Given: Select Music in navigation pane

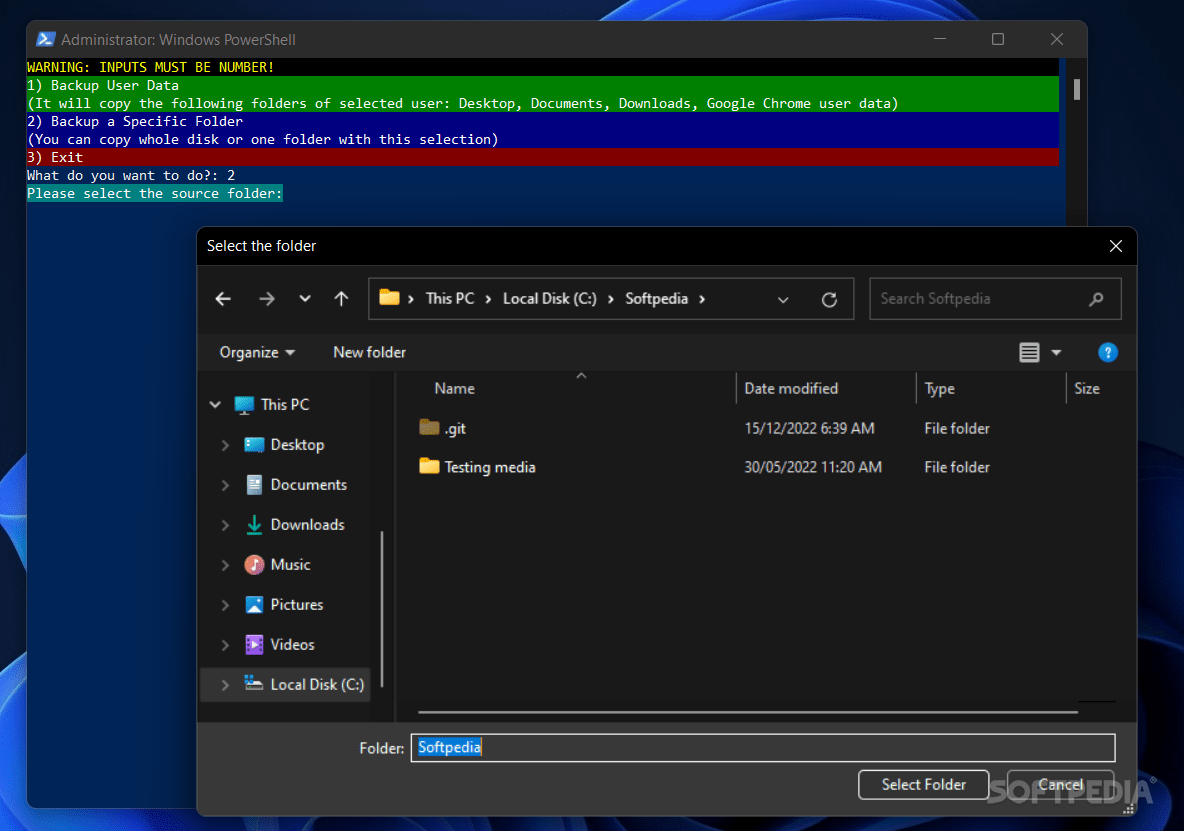Looking at the screenshot, I should 290,565.
